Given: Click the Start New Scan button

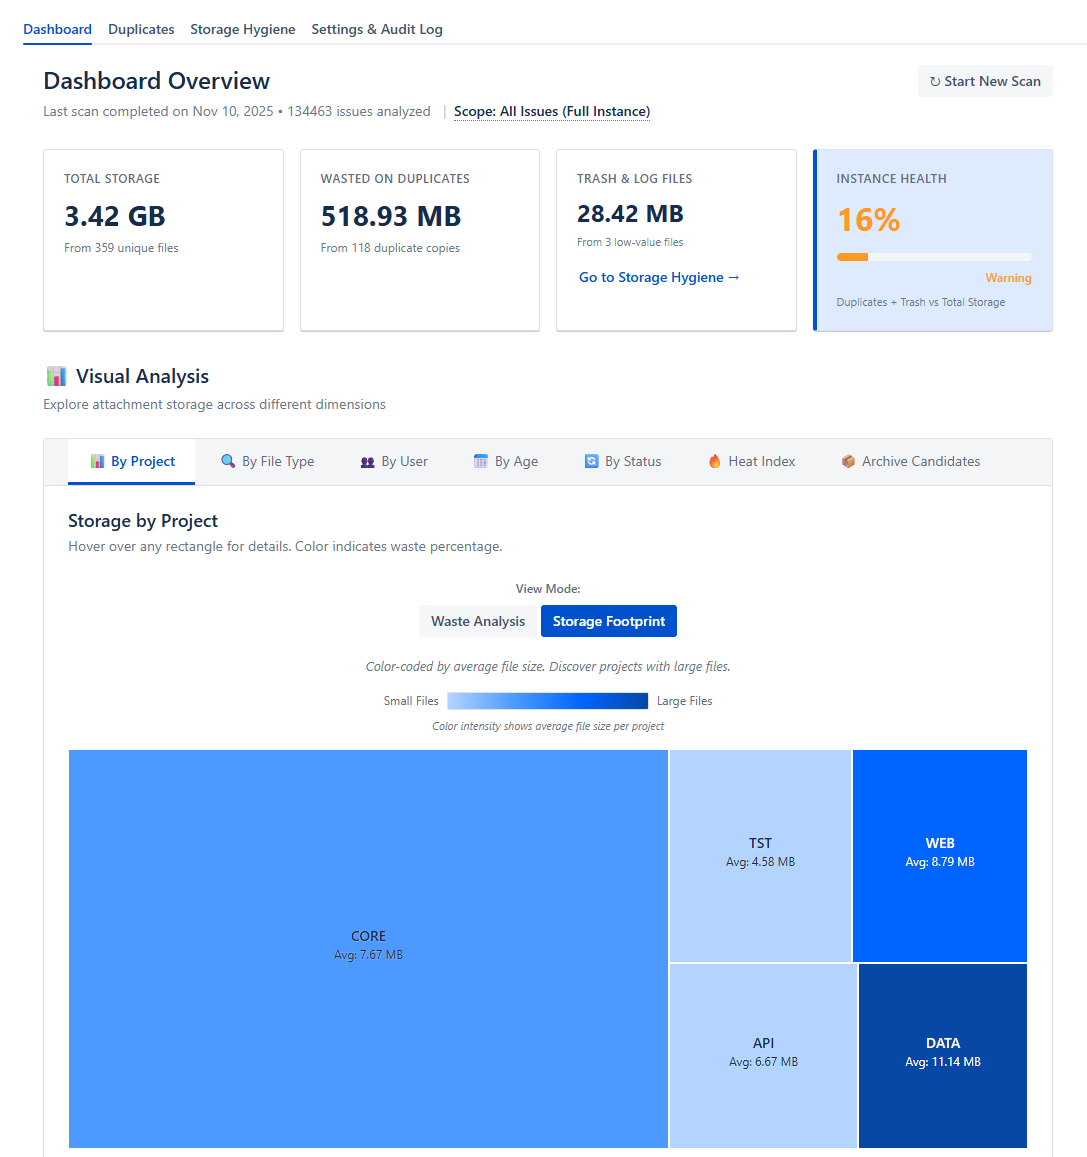Looking at the screenshot, I should click(x=984, y=80).
